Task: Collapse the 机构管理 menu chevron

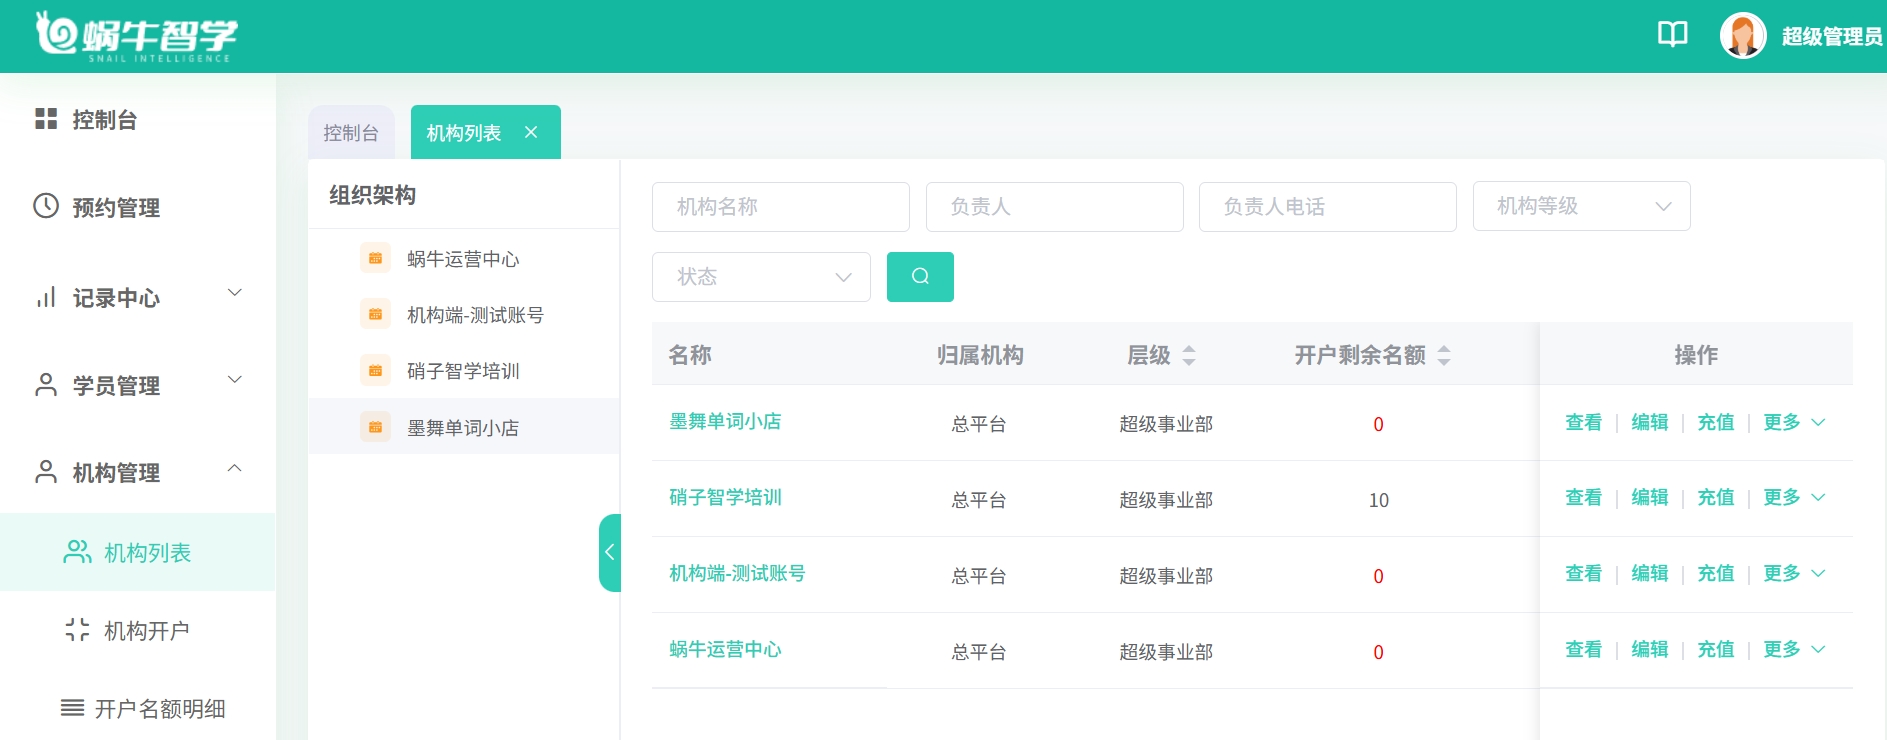Action: click(235, 468)
